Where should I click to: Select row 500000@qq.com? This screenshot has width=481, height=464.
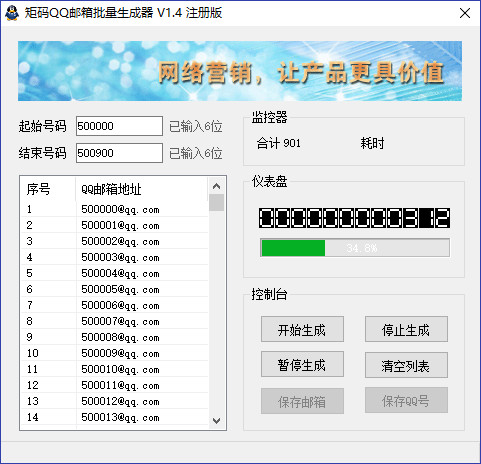(x=115, y=209)
